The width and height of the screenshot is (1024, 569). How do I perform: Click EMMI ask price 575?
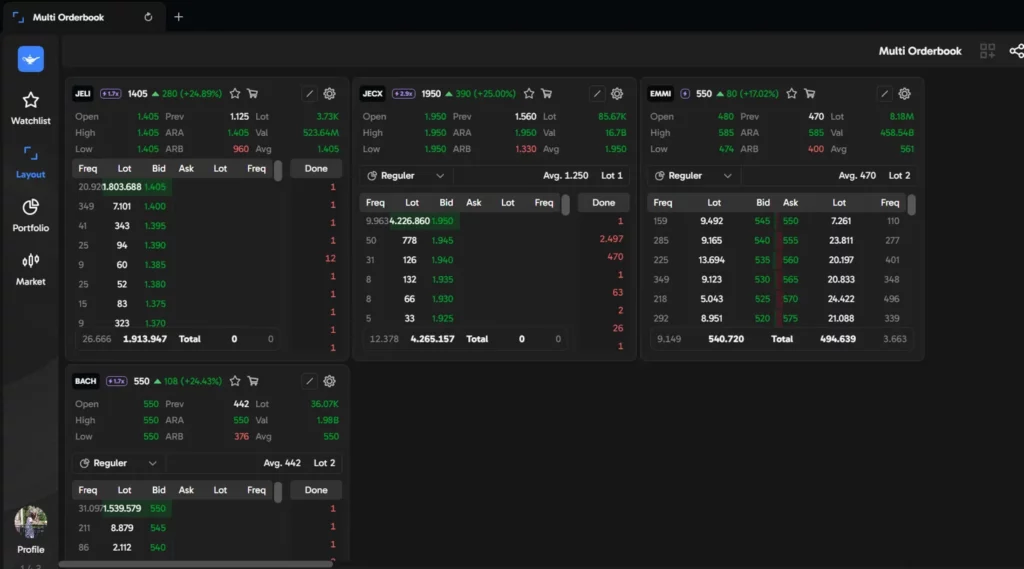[790, 319]
